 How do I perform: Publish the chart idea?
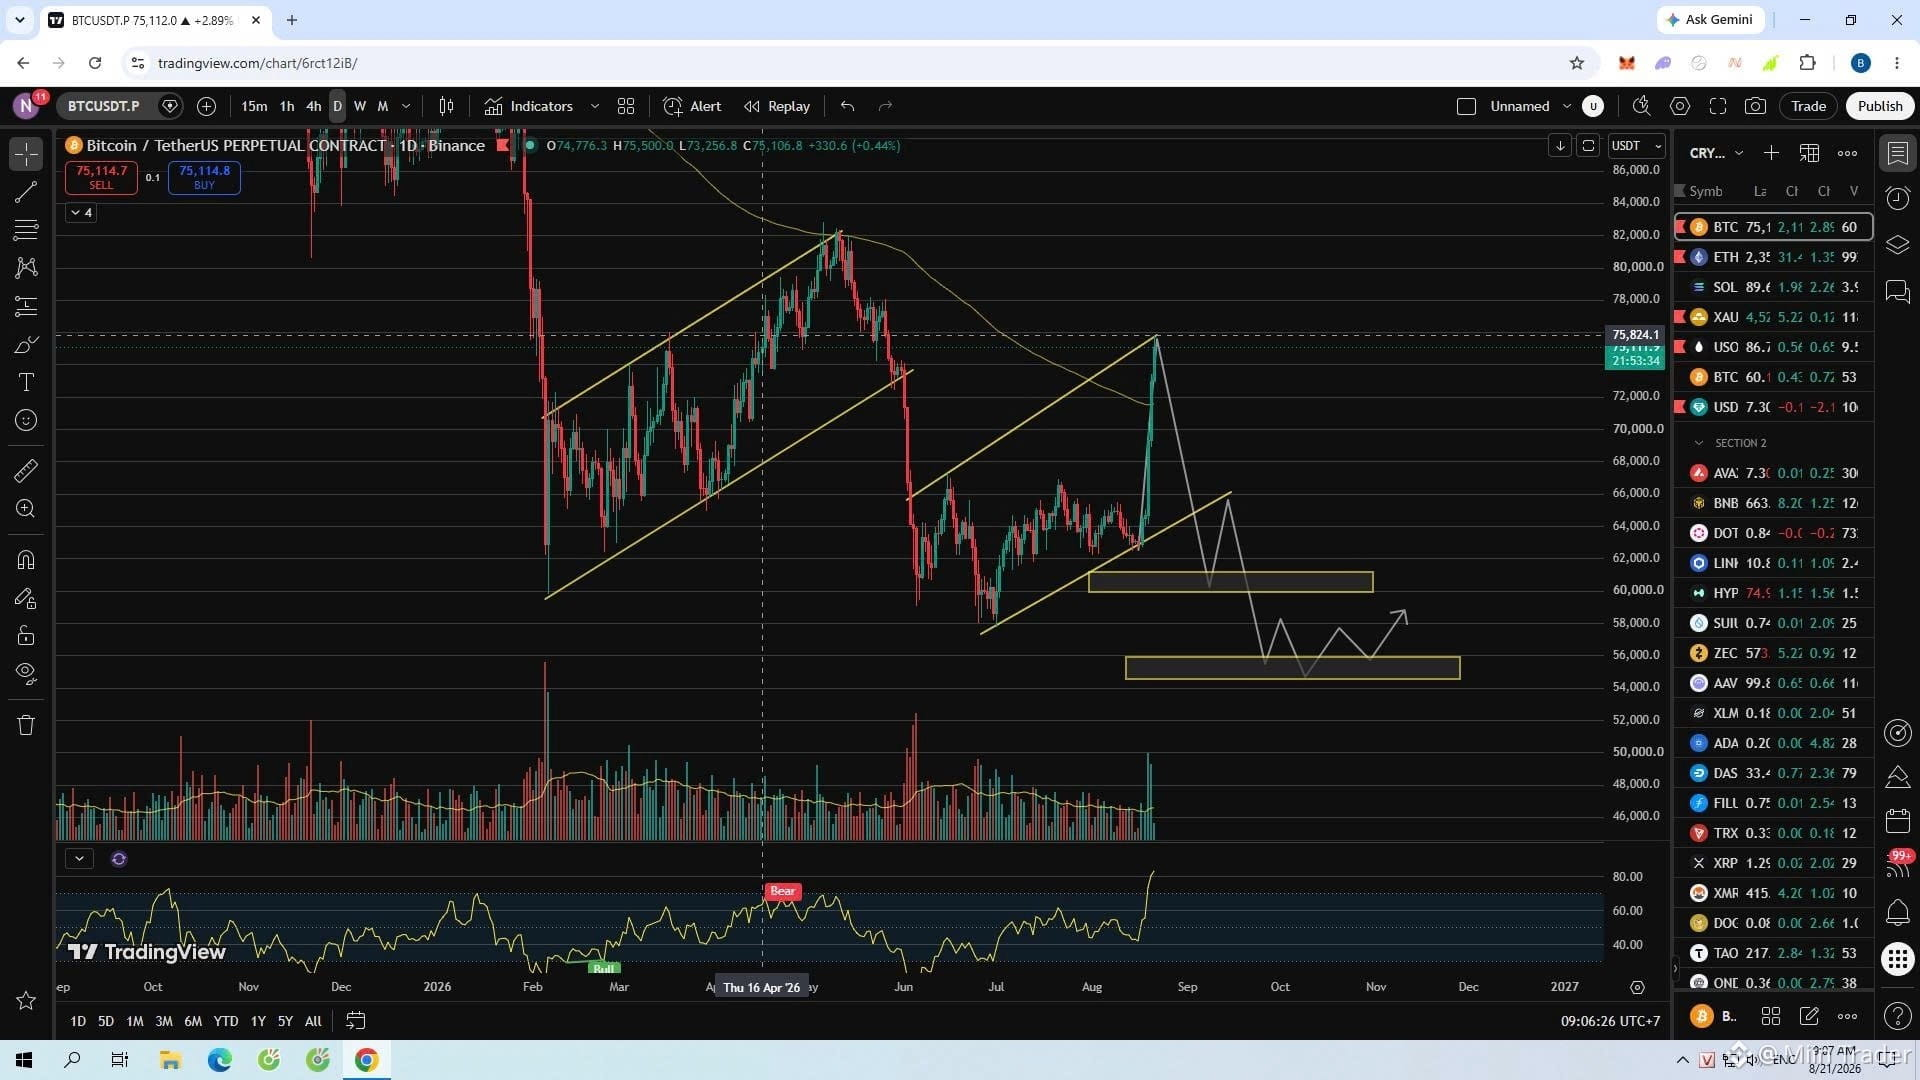point(1880,106)
